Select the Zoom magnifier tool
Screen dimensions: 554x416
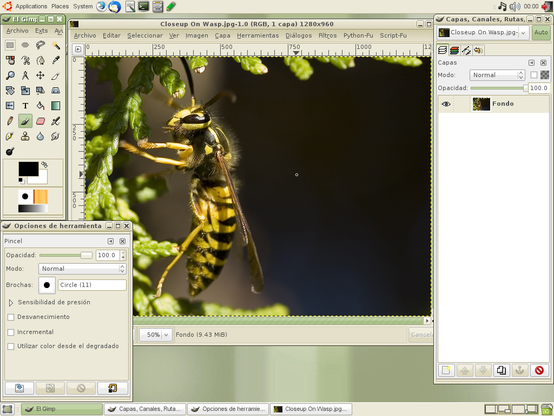[x=10, y=75]
